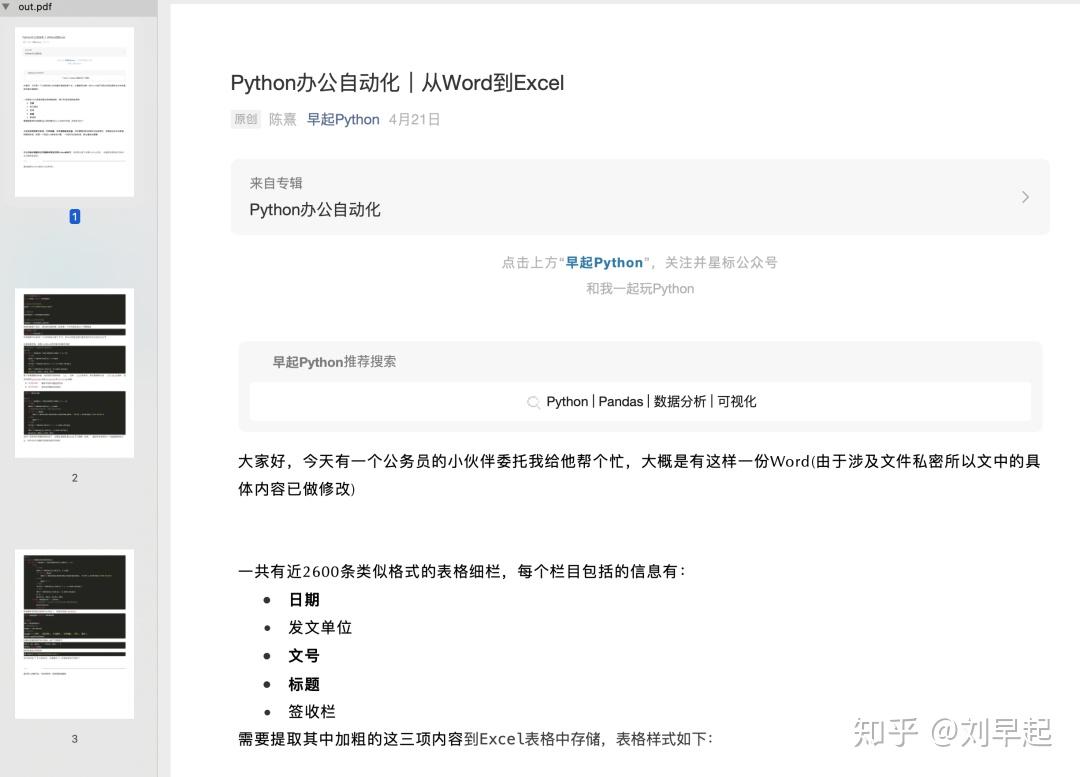1080x777 pixels.
Task: Select the page 3 thumbnail in the sidebar
Action: coord(74,632)
